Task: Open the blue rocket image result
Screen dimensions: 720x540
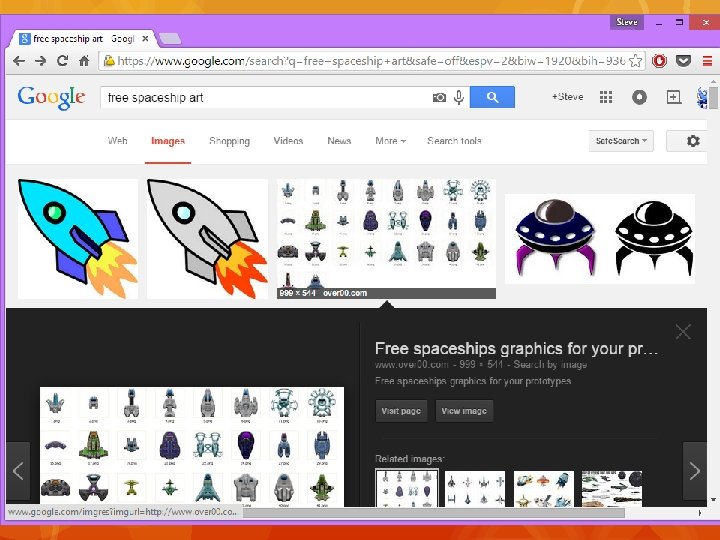Action: (x=78, y=239)
